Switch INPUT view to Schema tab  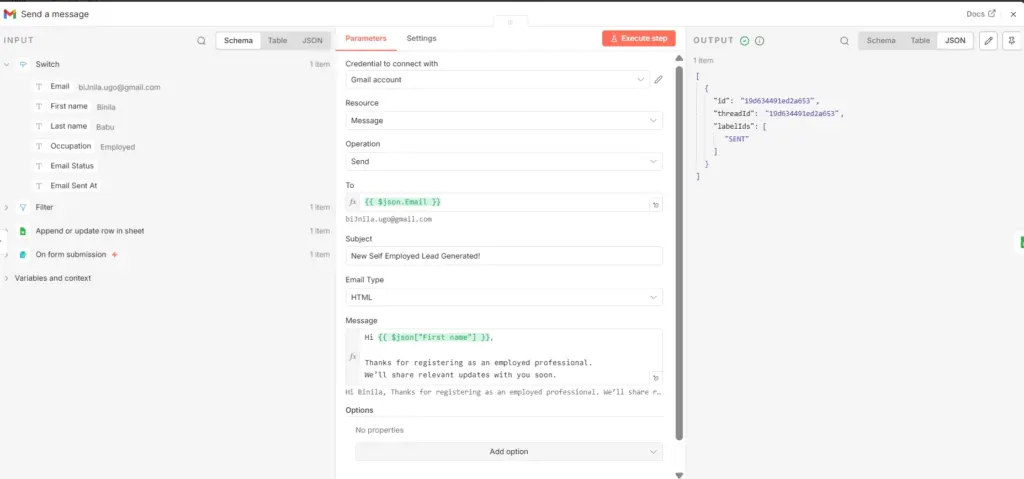coord(238,41)
